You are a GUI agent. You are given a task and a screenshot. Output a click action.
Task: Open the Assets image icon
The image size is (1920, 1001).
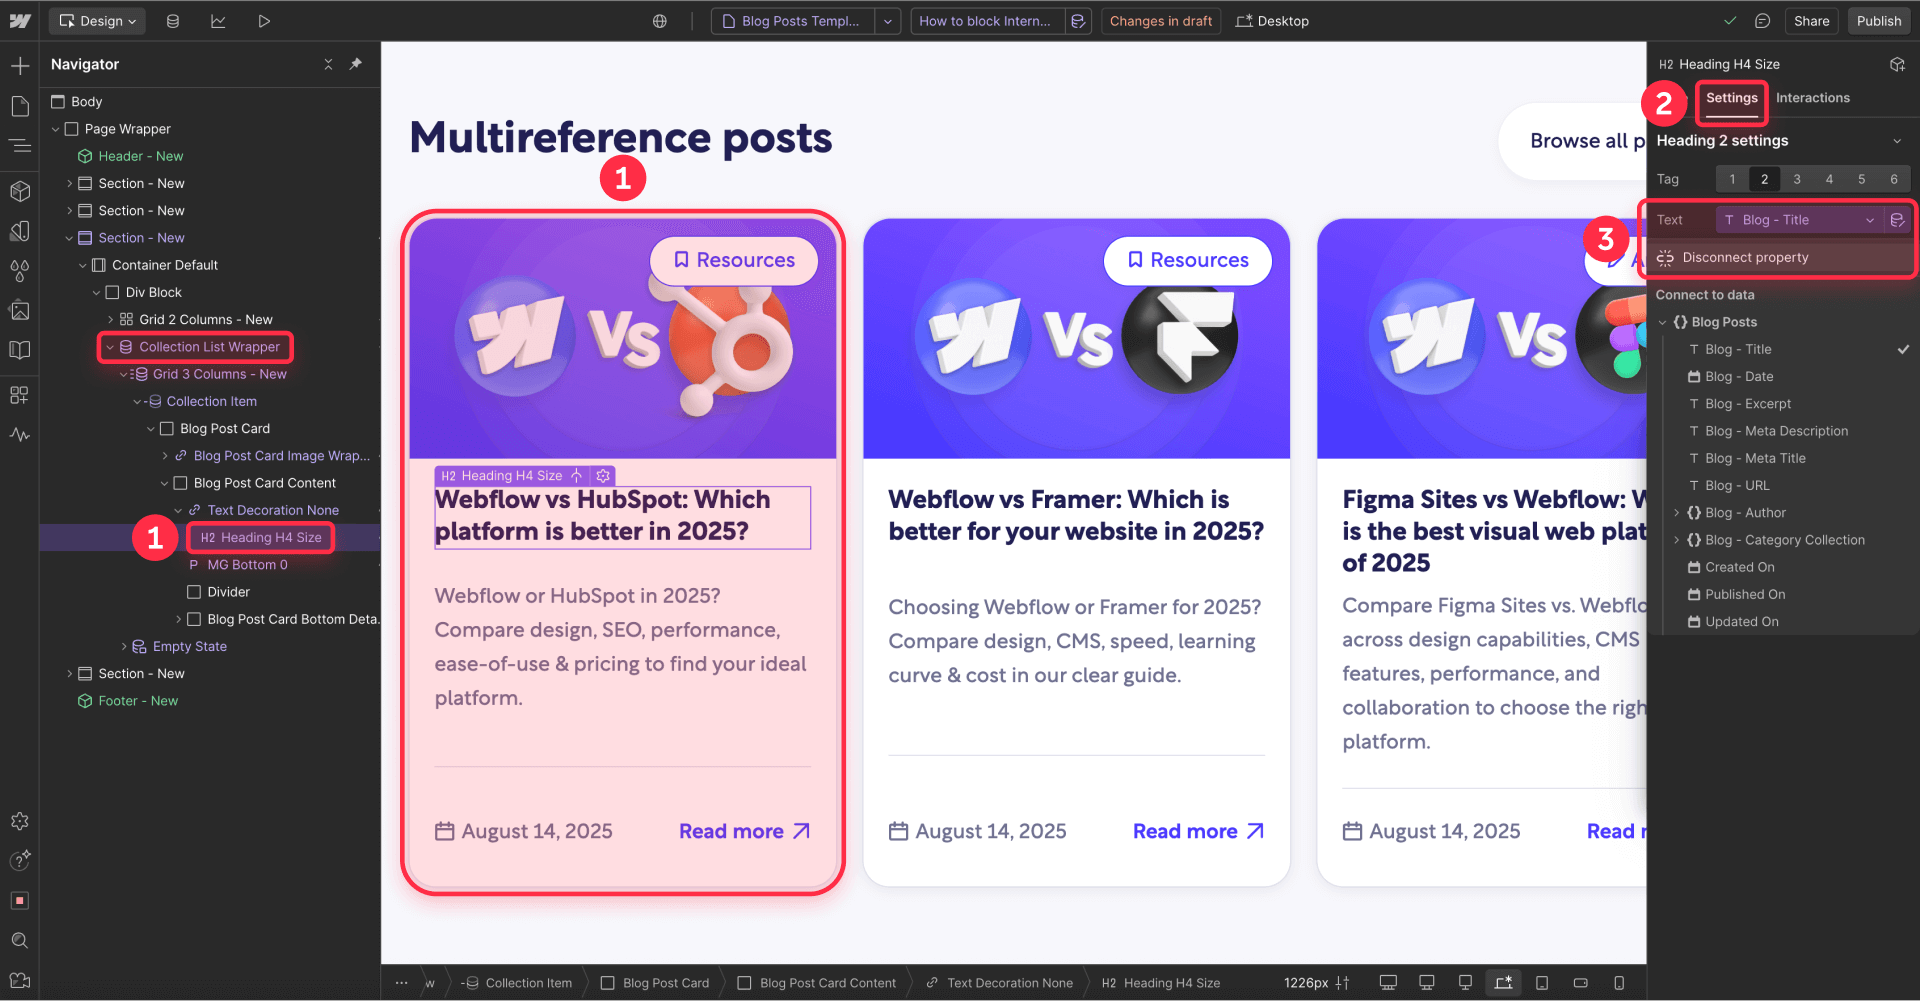pos(20,310)
